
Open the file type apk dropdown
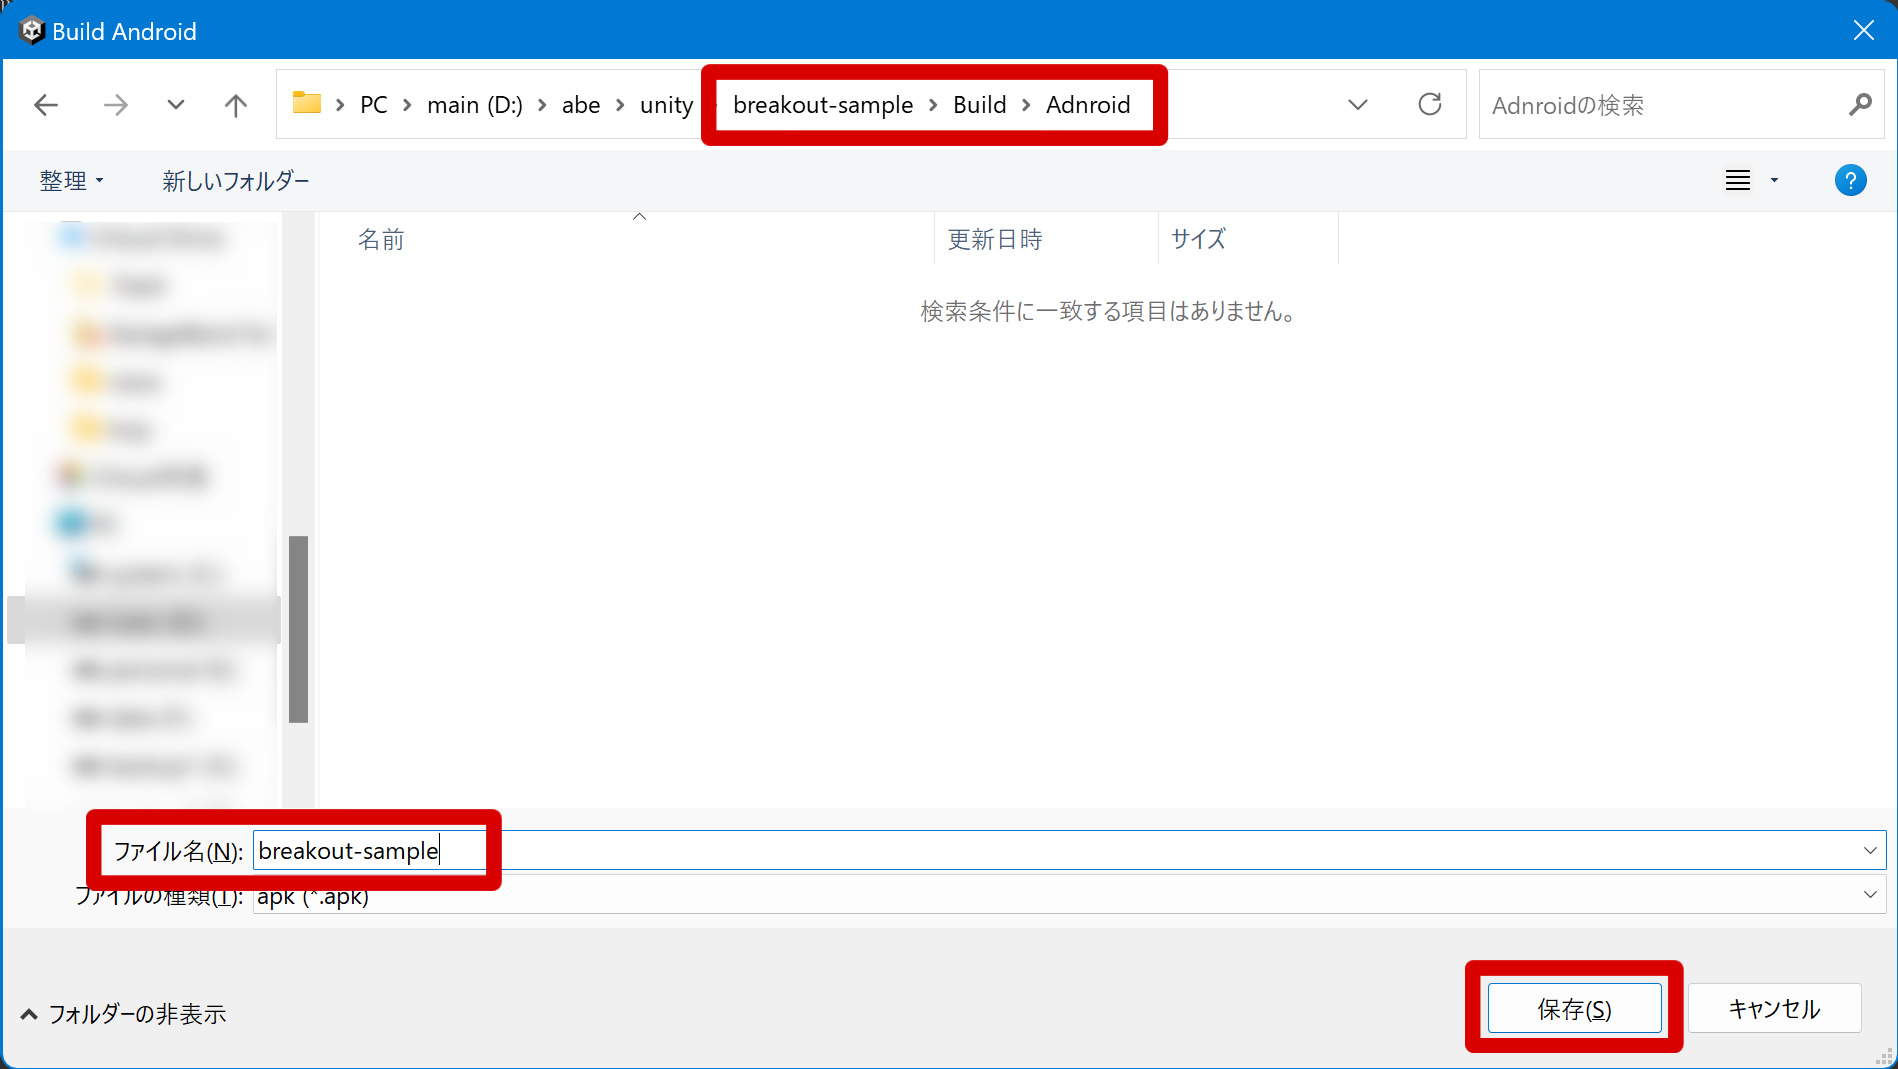coord(1069,895)
